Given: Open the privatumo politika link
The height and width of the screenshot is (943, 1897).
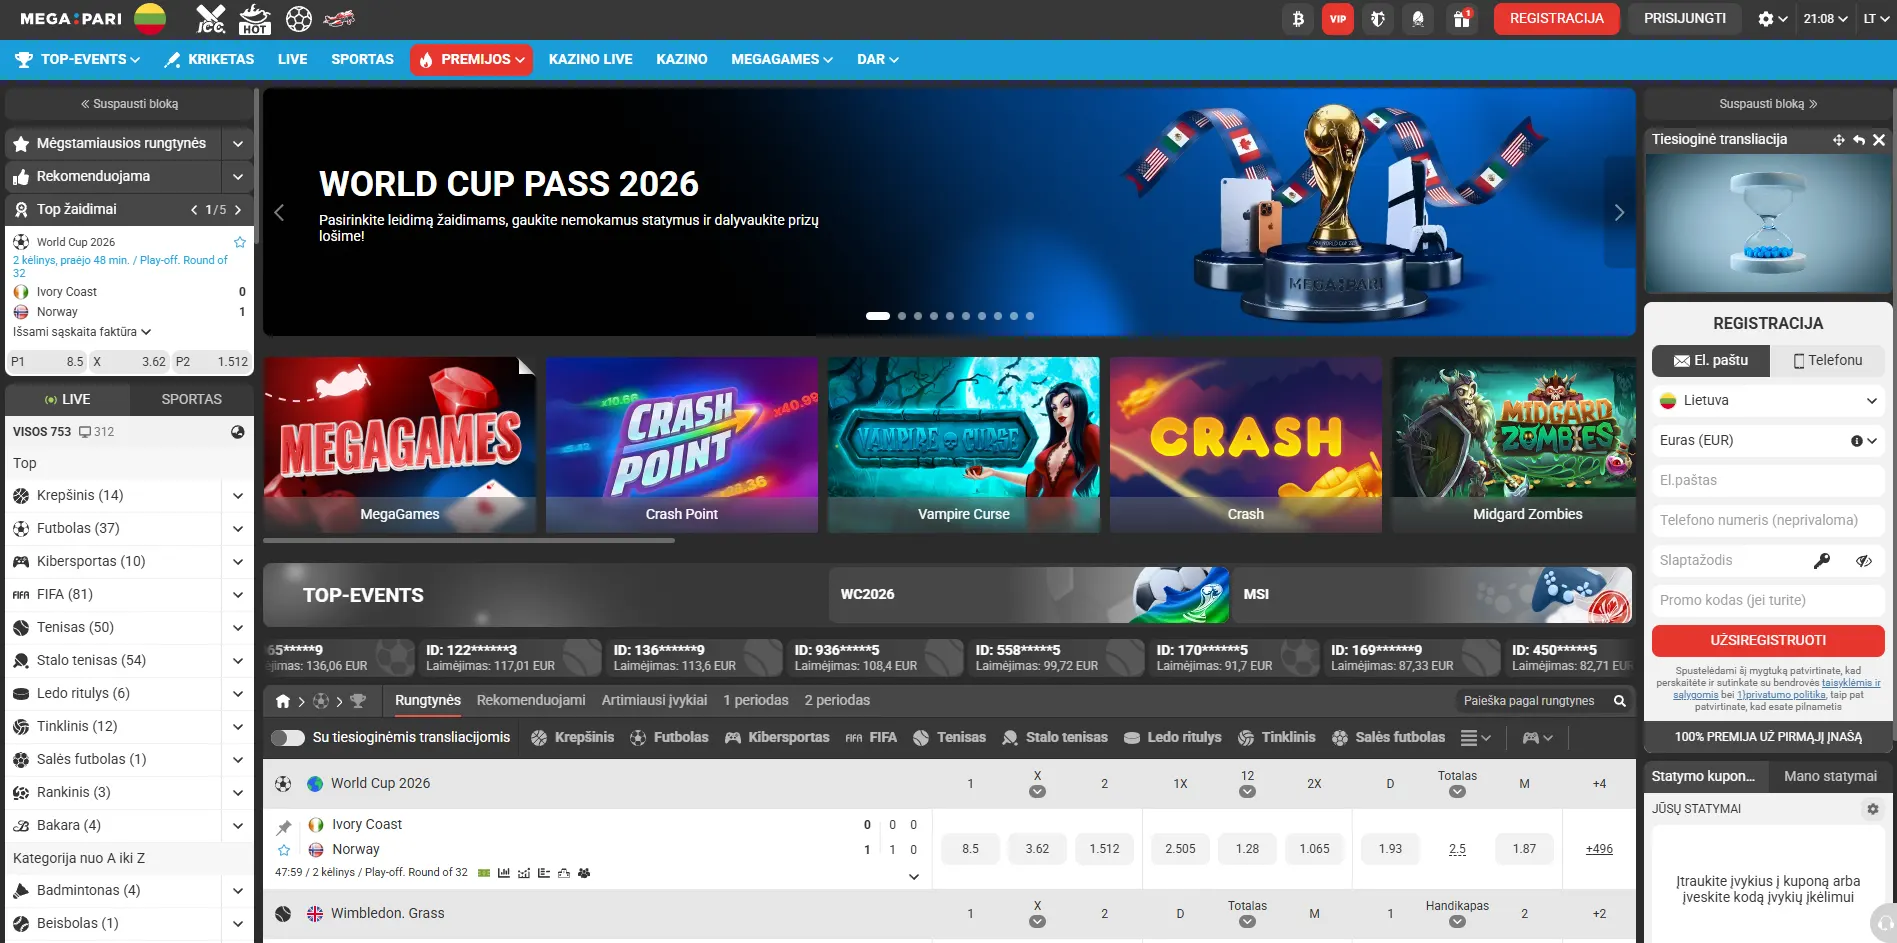Looking at the screenshot, I should (x=1782, y=695).
